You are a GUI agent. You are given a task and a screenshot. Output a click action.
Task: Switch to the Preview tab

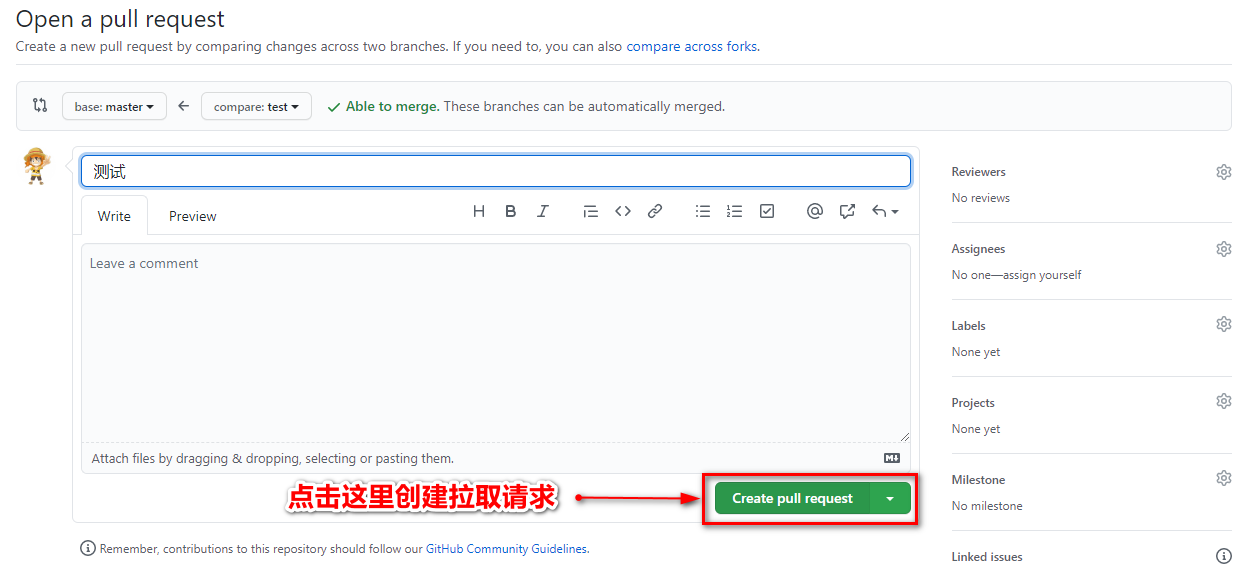pos(193,216)
